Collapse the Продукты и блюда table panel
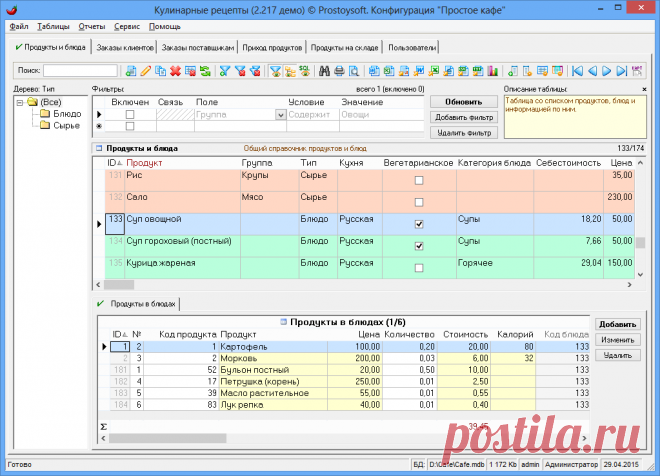The height and width of the screenshot is (476, 660). click(x=99, y=148)
